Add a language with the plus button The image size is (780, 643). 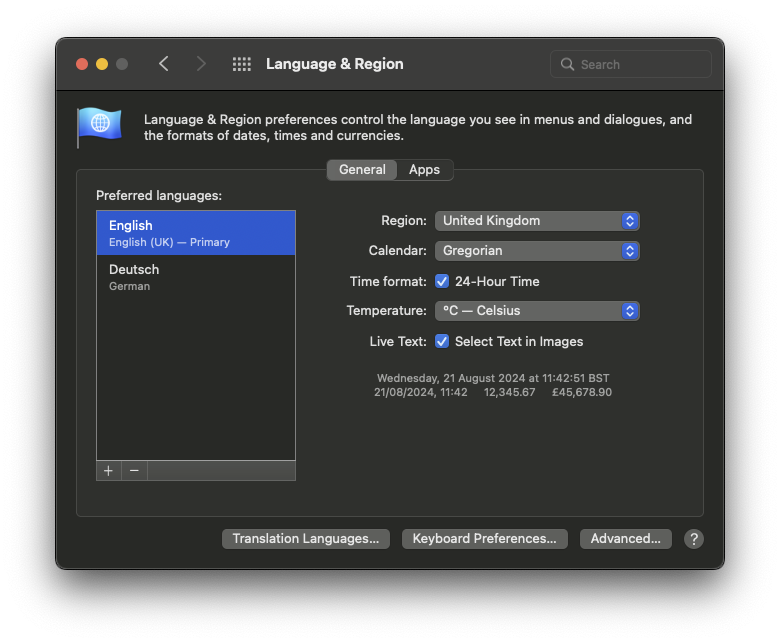(x=108, y=471)
